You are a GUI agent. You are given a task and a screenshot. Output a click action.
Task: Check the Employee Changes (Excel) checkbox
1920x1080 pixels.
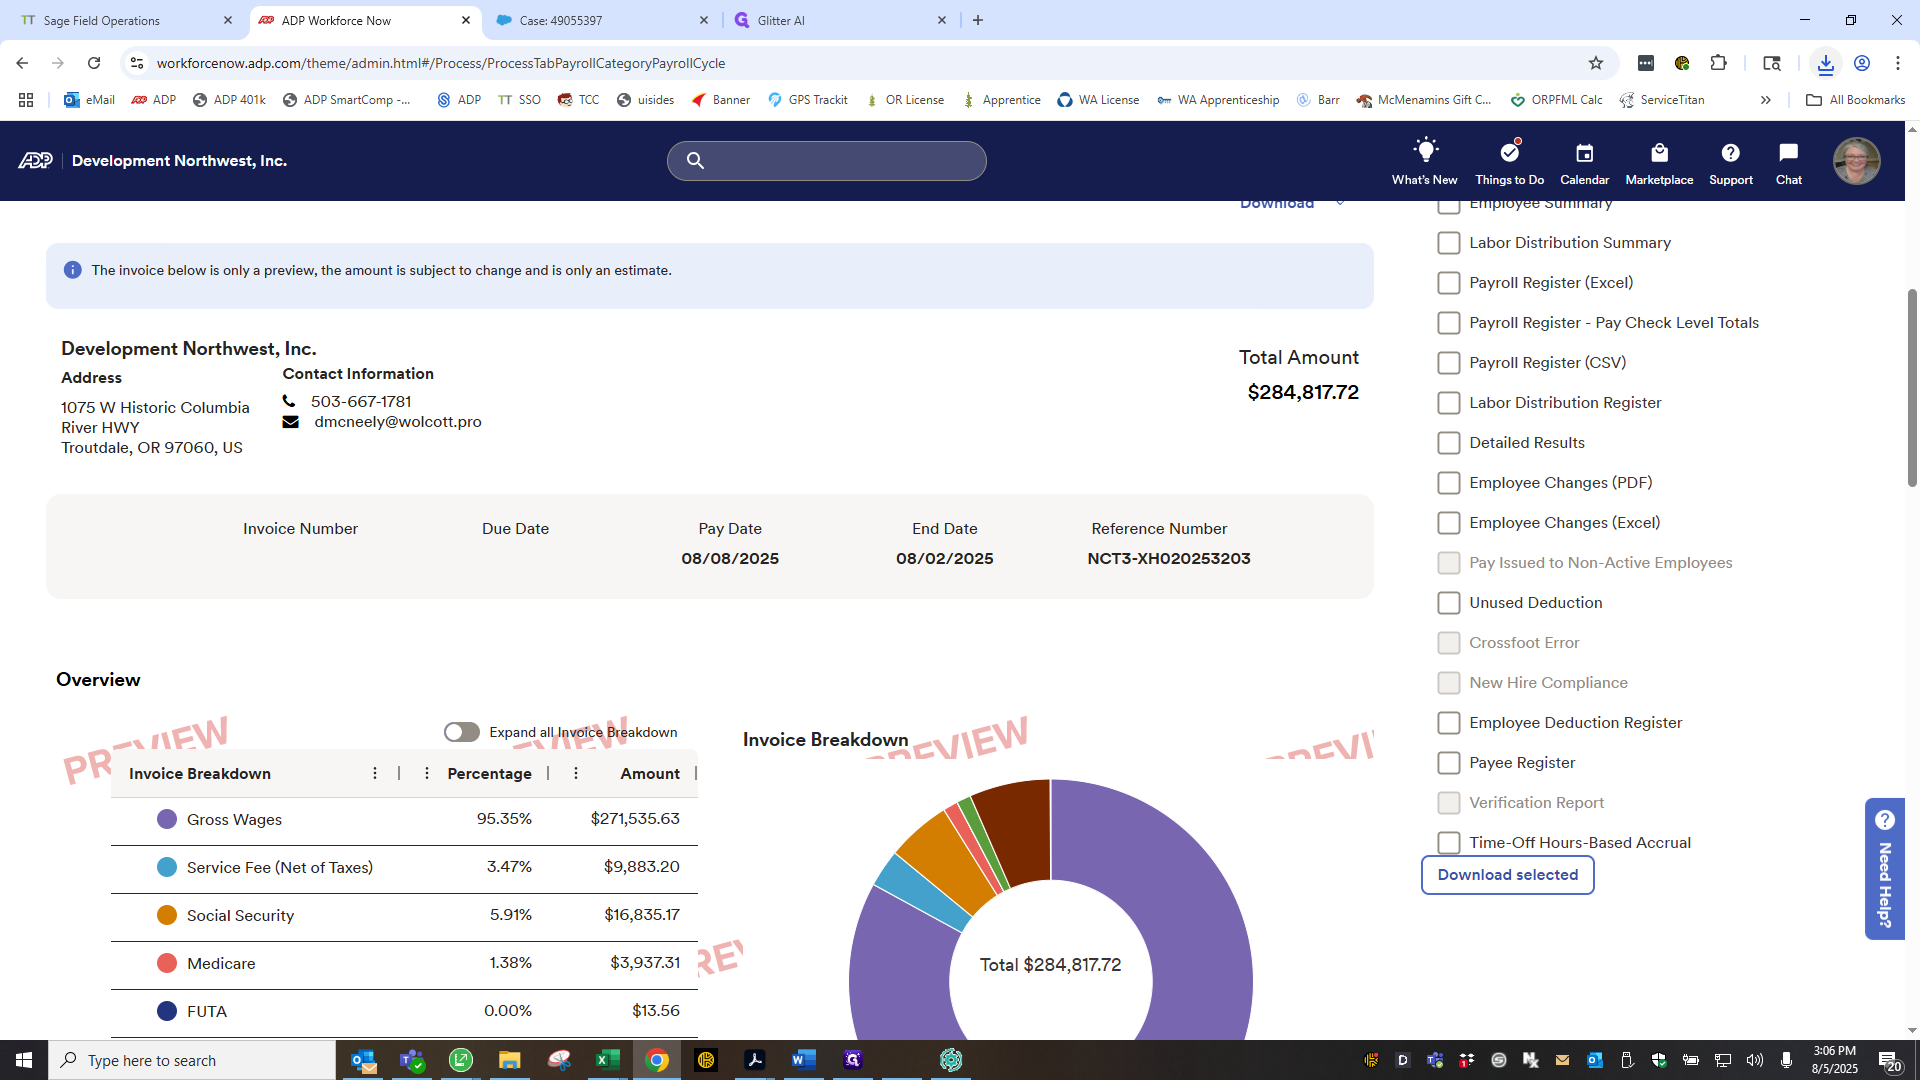(1448, 523)
